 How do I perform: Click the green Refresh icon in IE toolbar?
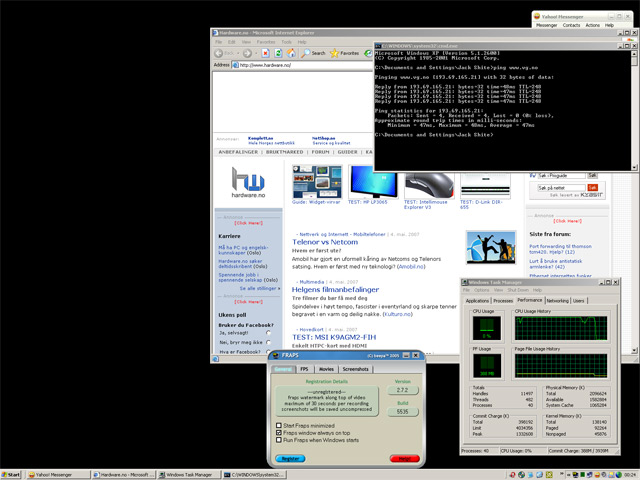tap(278, 53)
